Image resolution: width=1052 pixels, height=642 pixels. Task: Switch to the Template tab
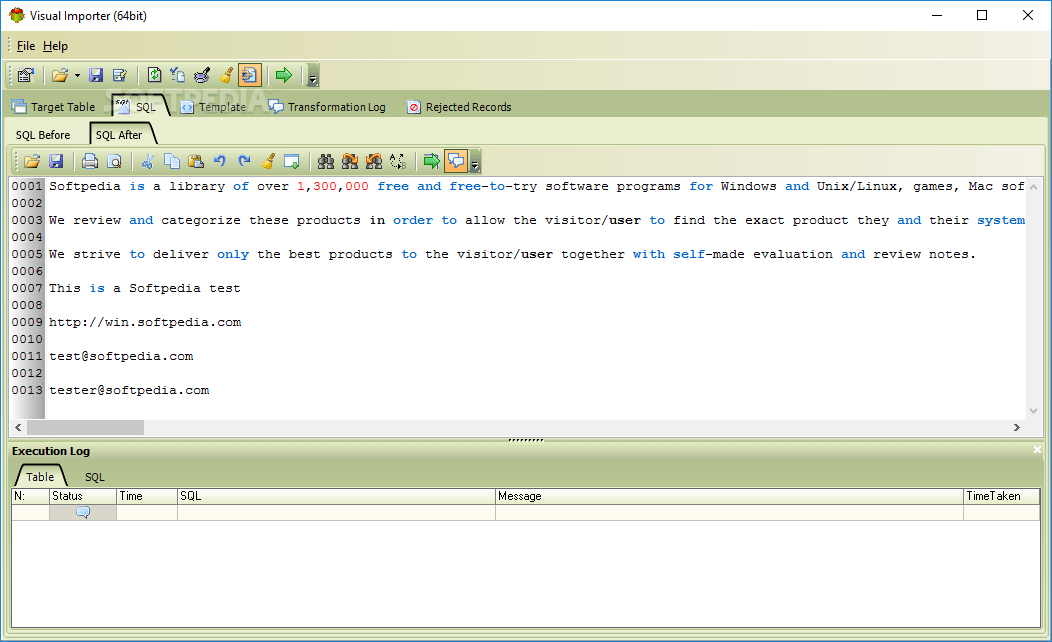pos(213,107)
